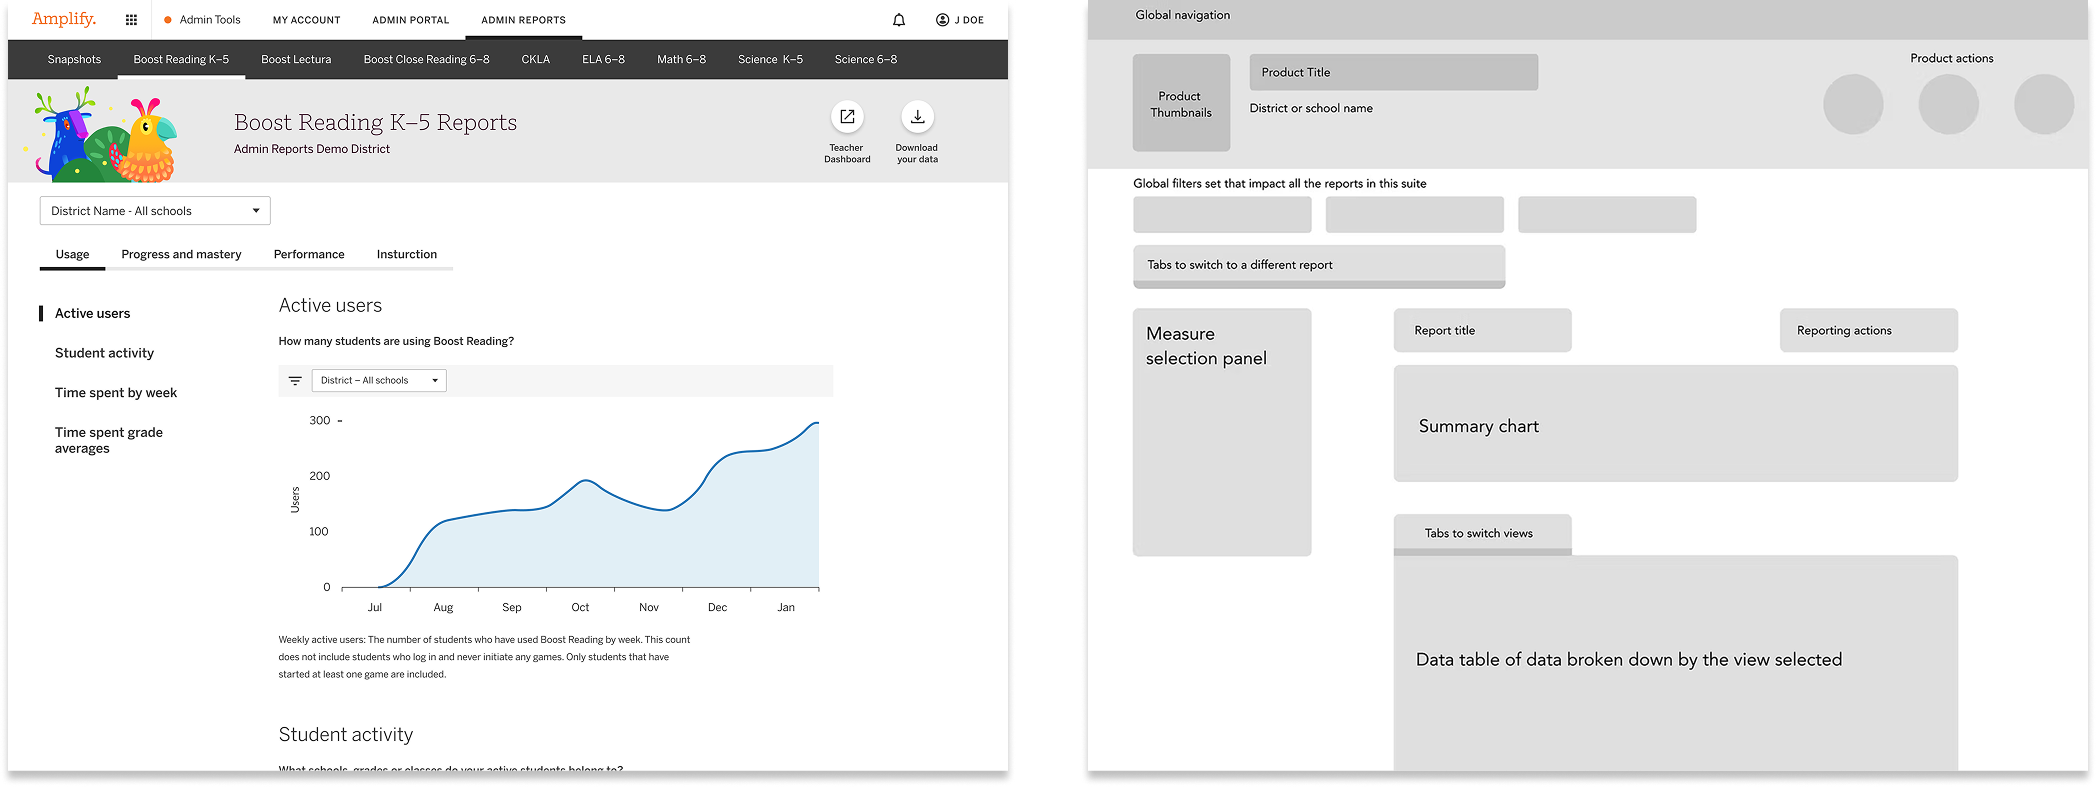
Task: Select the ADMIN REPORTS menu item
Action: 524,20
